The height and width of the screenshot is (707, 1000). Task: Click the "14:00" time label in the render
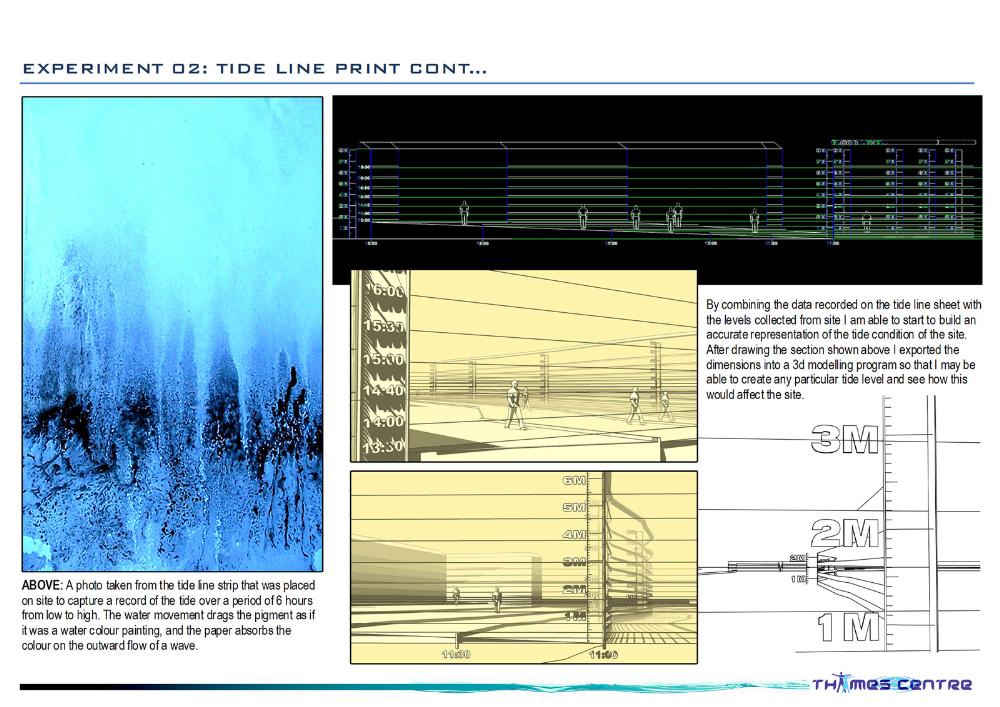click(x=384, y=421)
